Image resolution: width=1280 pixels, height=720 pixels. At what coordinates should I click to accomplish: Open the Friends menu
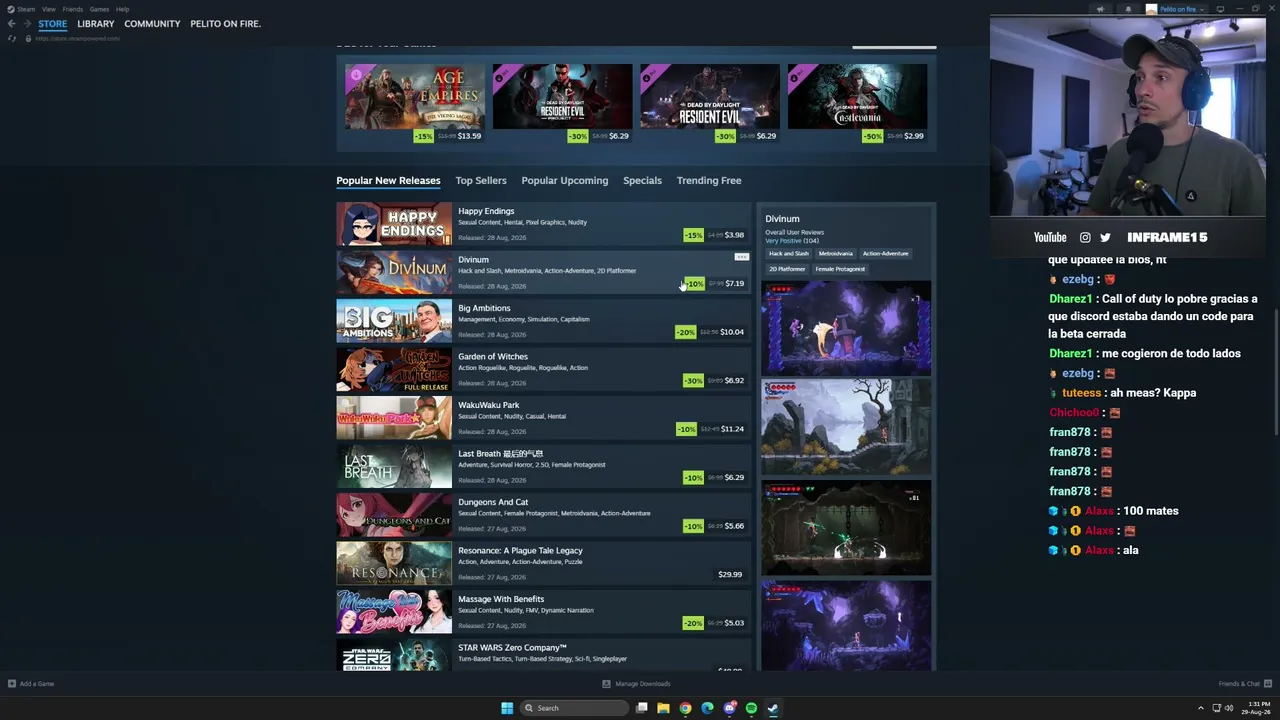73,9
